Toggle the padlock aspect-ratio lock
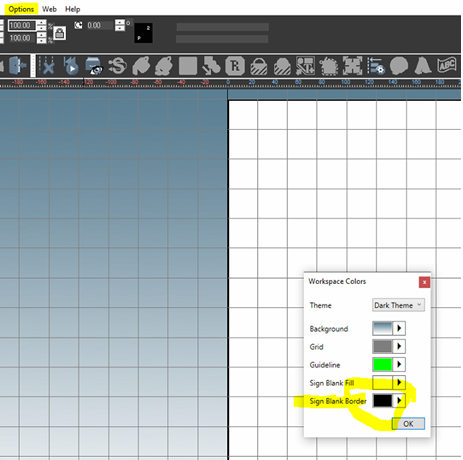This screenshot has height=460, width=463. point(59,33)
